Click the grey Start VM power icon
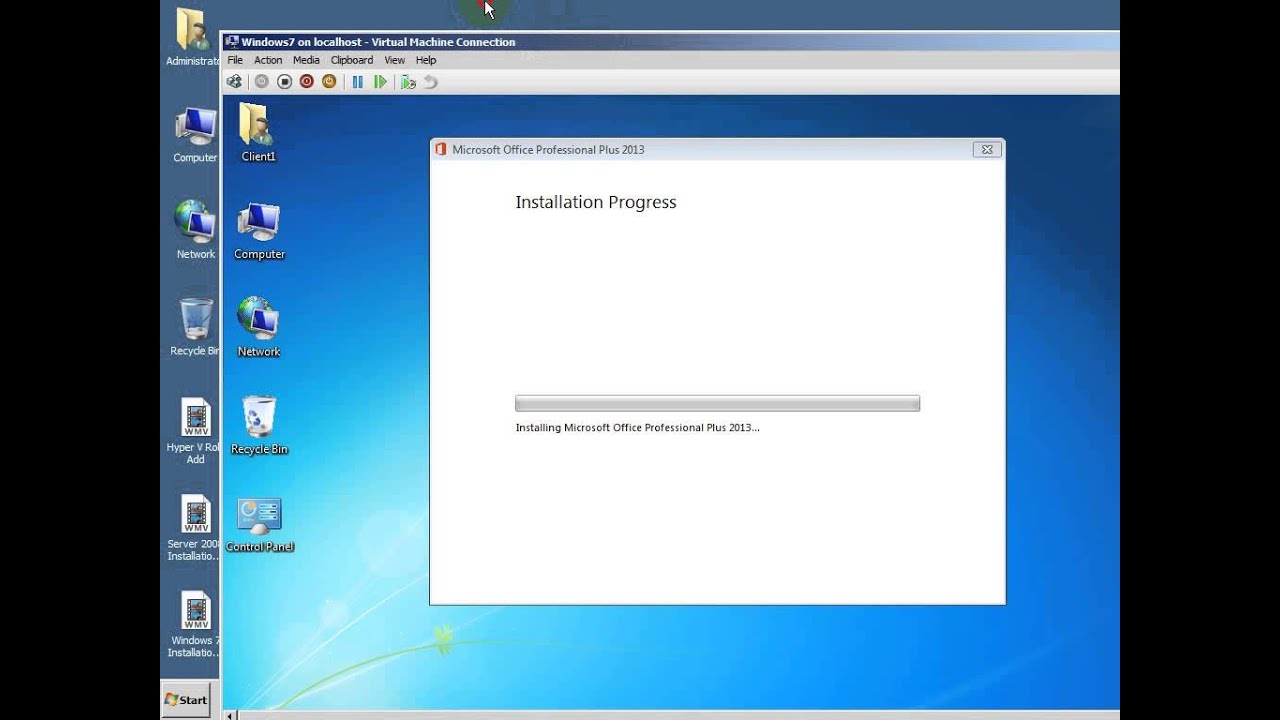 click(x=262, y=82)
